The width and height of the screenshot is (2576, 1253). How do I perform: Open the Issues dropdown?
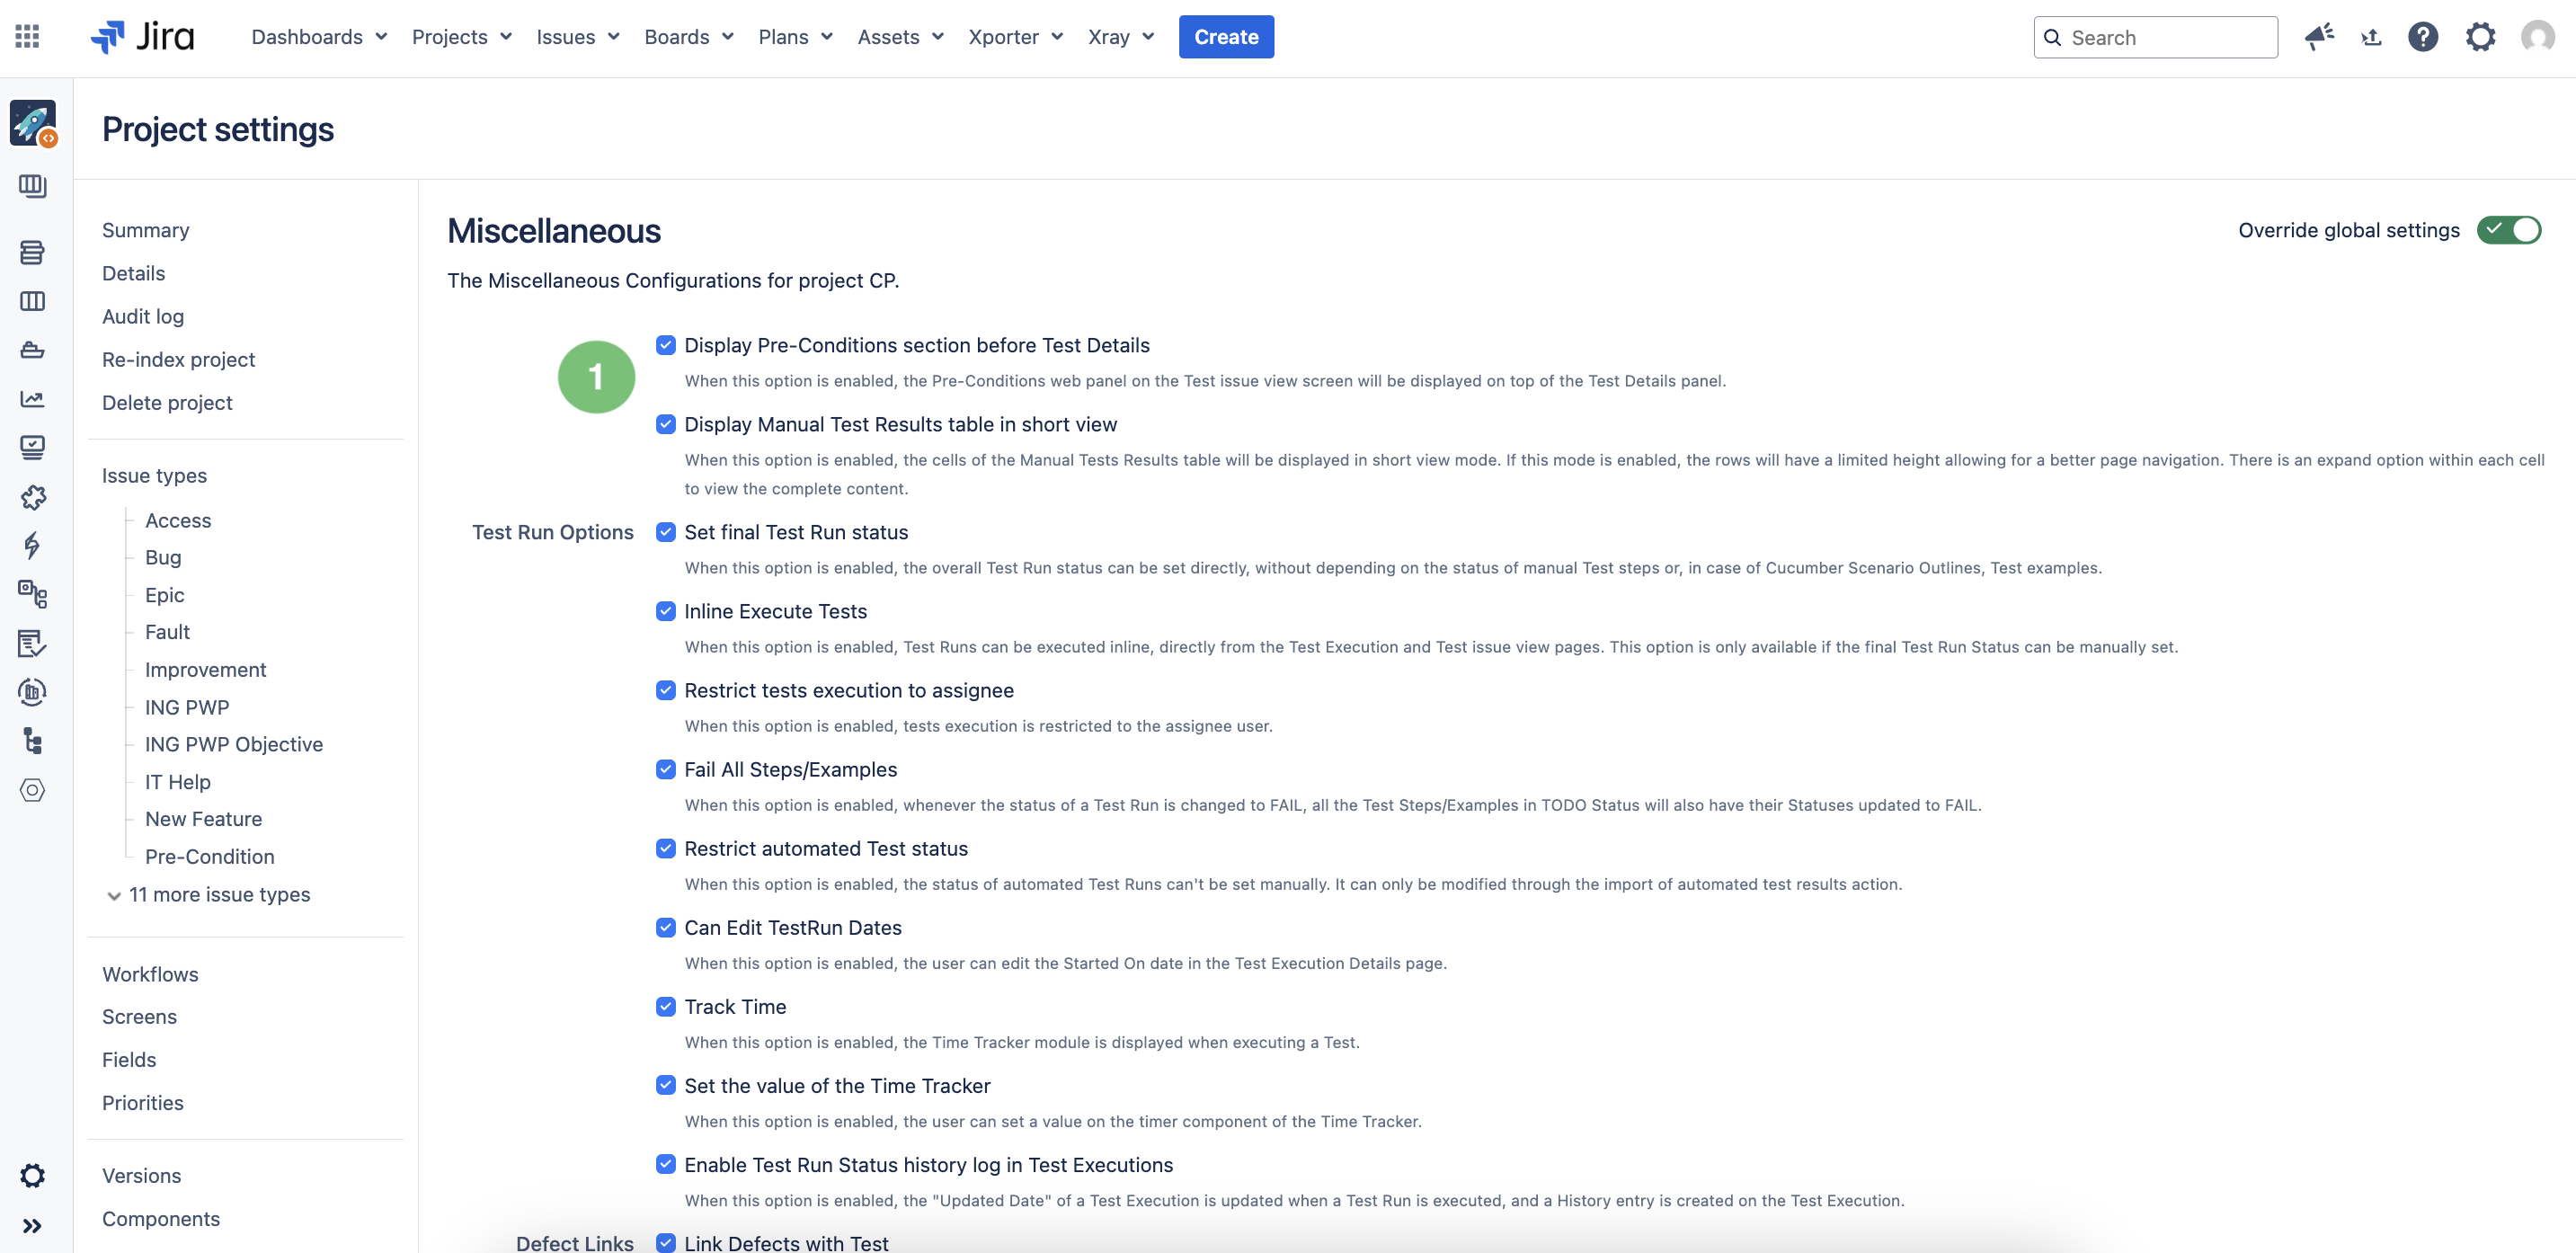tap(578, 37)
